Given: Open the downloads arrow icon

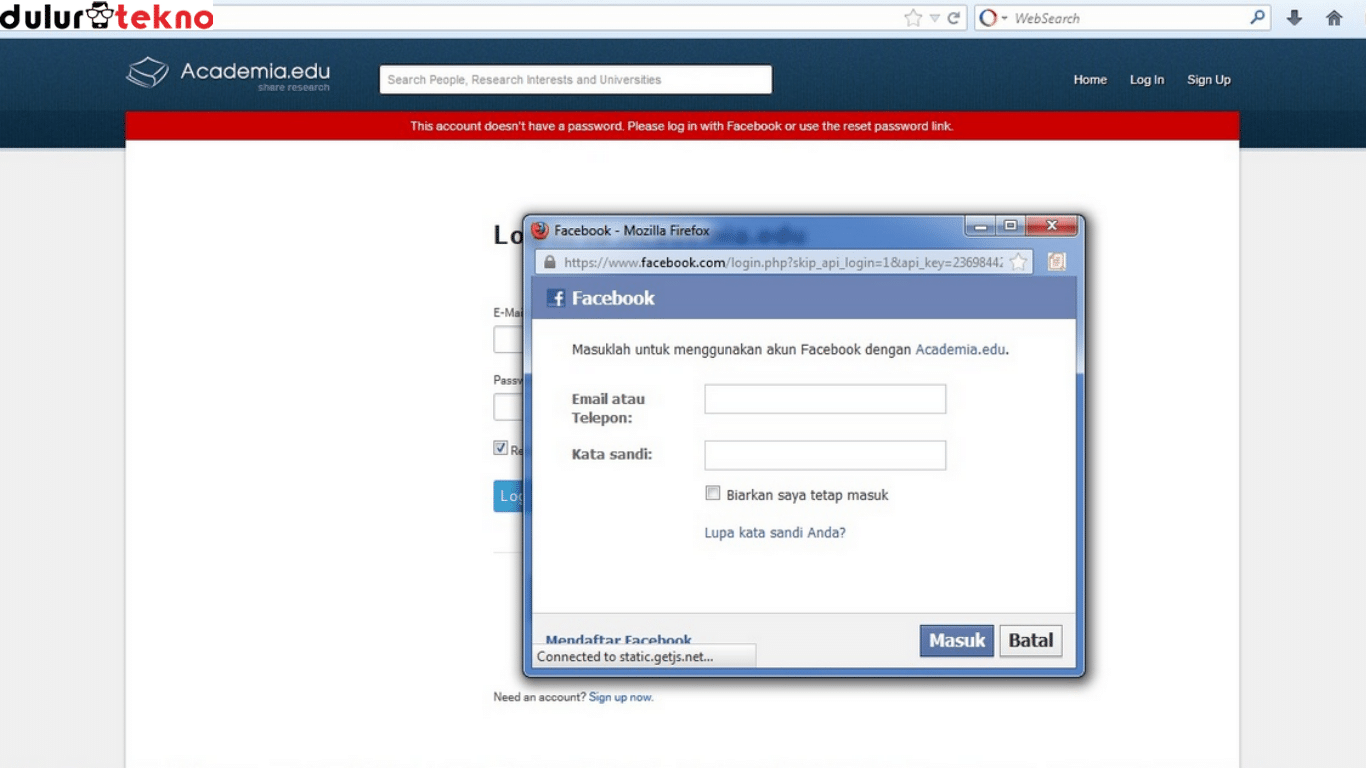Looking at the screenshot, I should [1294, 18].
